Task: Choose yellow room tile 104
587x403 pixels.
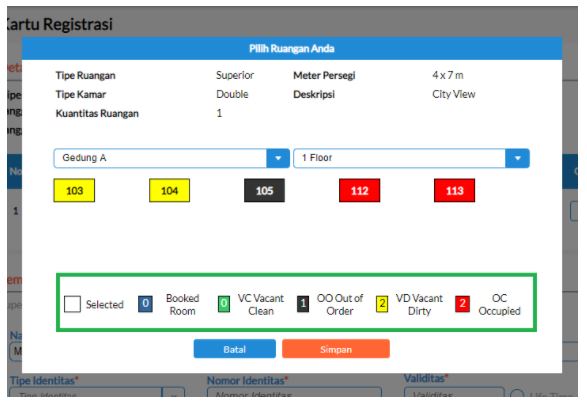Action: (x=169, y=190)
